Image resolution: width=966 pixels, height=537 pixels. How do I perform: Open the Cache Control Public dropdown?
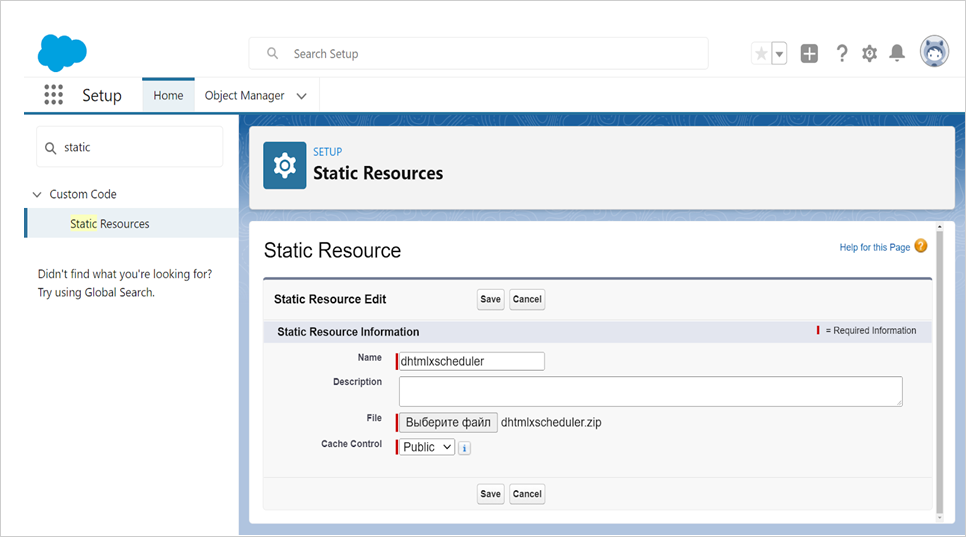(x=427, y=447)
